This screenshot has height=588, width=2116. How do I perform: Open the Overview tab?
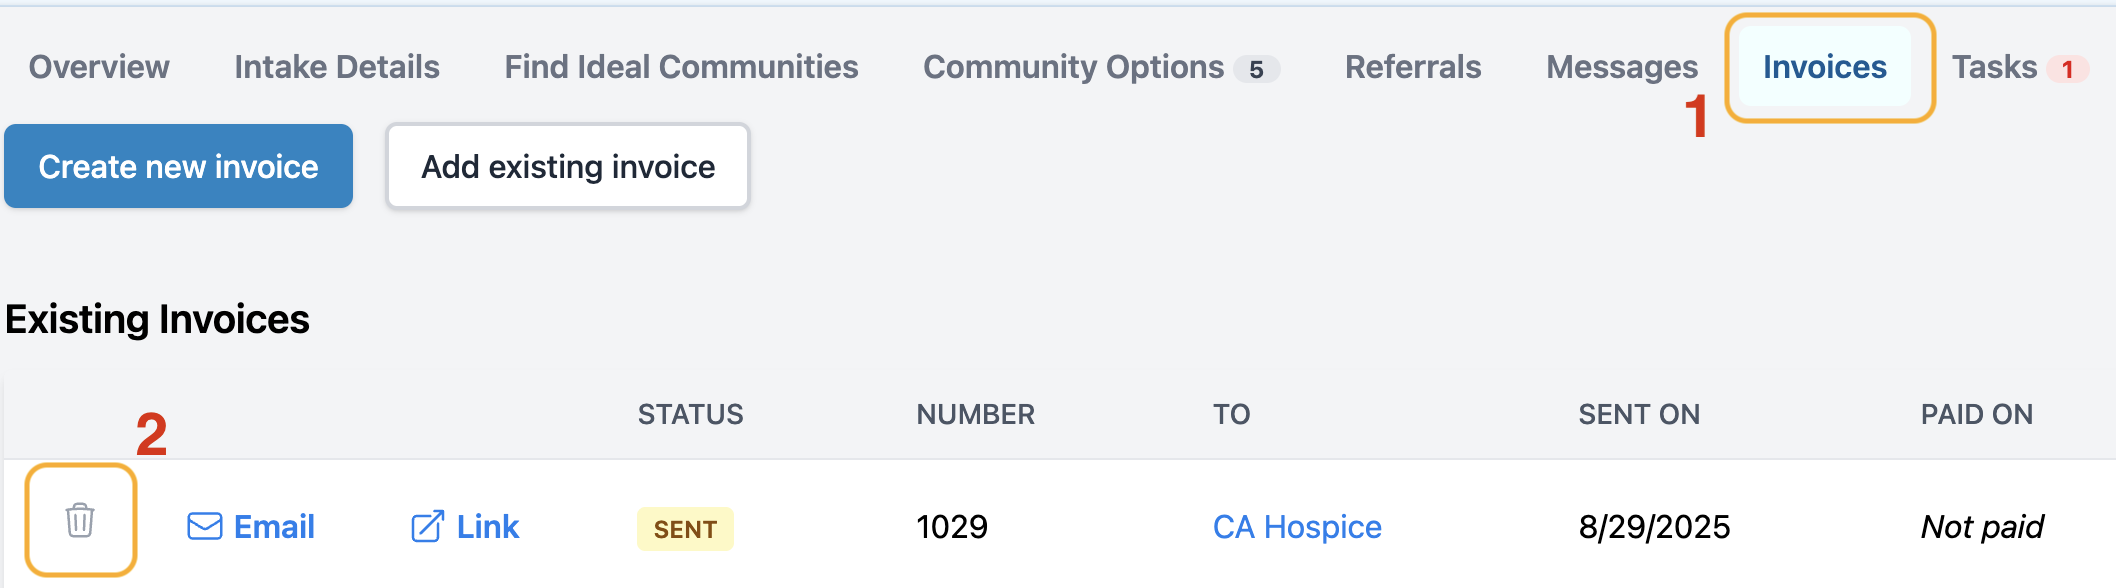tap(99, 67)
